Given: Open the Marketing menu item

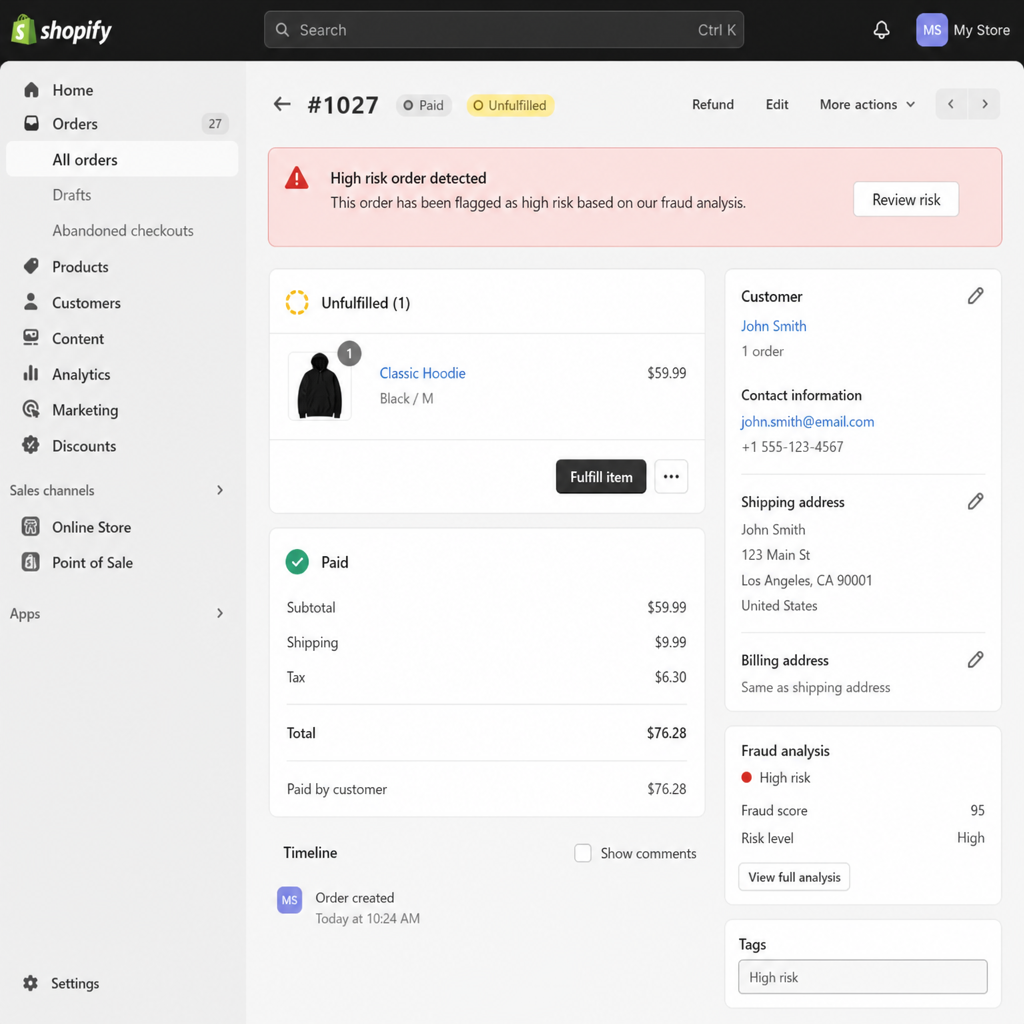Looking at the screenshot, I should click(x=85, y=410).
